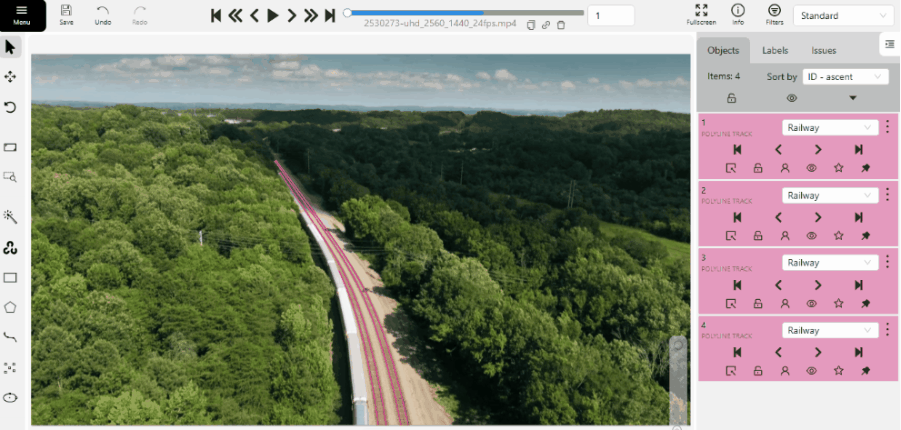Open more options for object 2

coord(888,194)
